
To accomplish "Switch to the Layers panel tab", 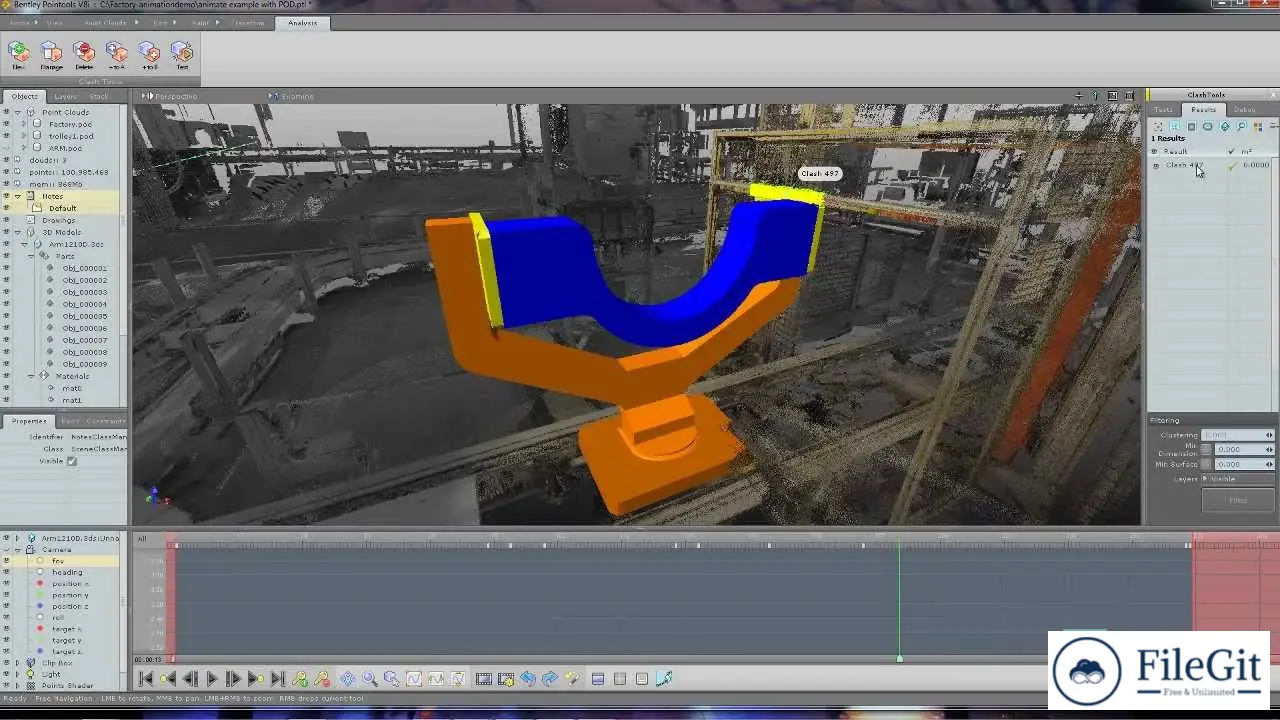I will pos(65,96).
